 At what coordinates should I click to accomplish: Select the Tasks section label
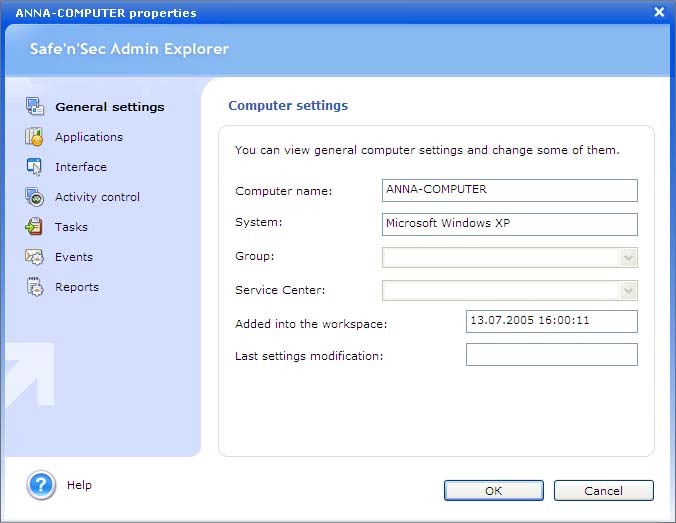[71, 227]
